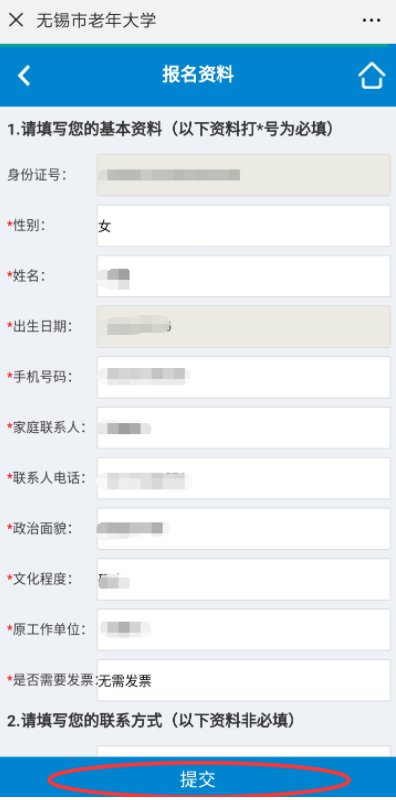
Task: Tap the back arrow in the blue header
Action: coord(24,76)
